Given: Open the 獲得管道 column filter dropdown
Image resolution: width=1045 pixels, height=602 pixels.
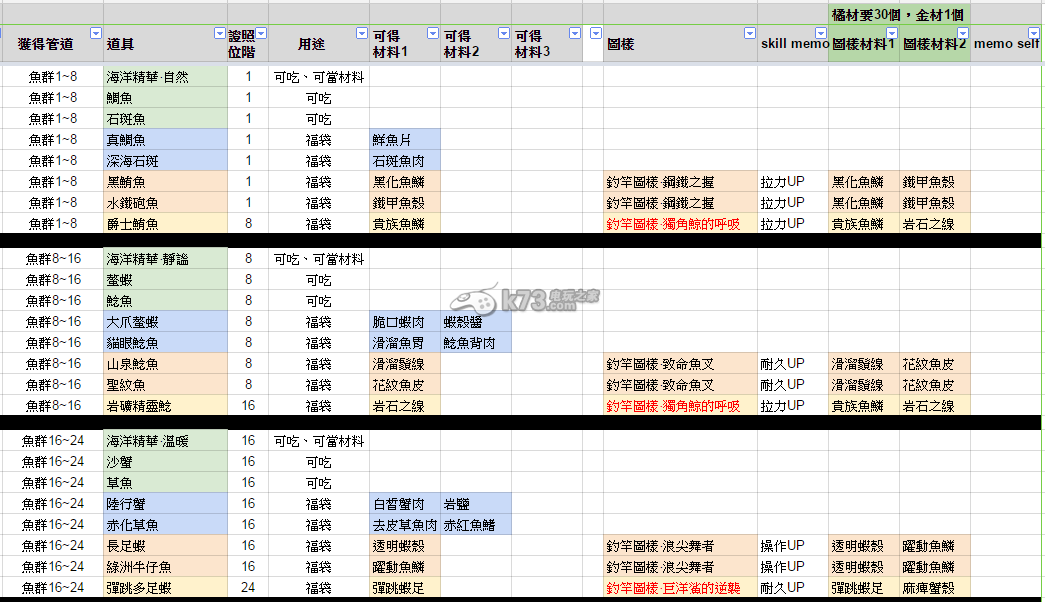Looking at the screenshot, I should [x=96, y=33].
